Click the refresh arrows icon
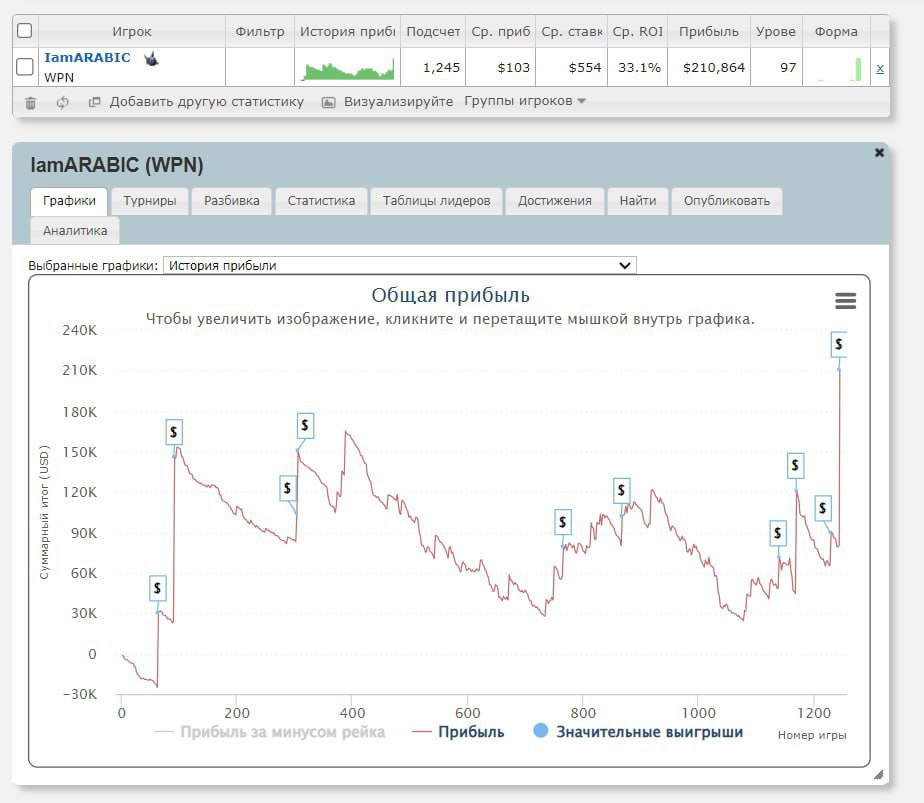 [62, 102]
